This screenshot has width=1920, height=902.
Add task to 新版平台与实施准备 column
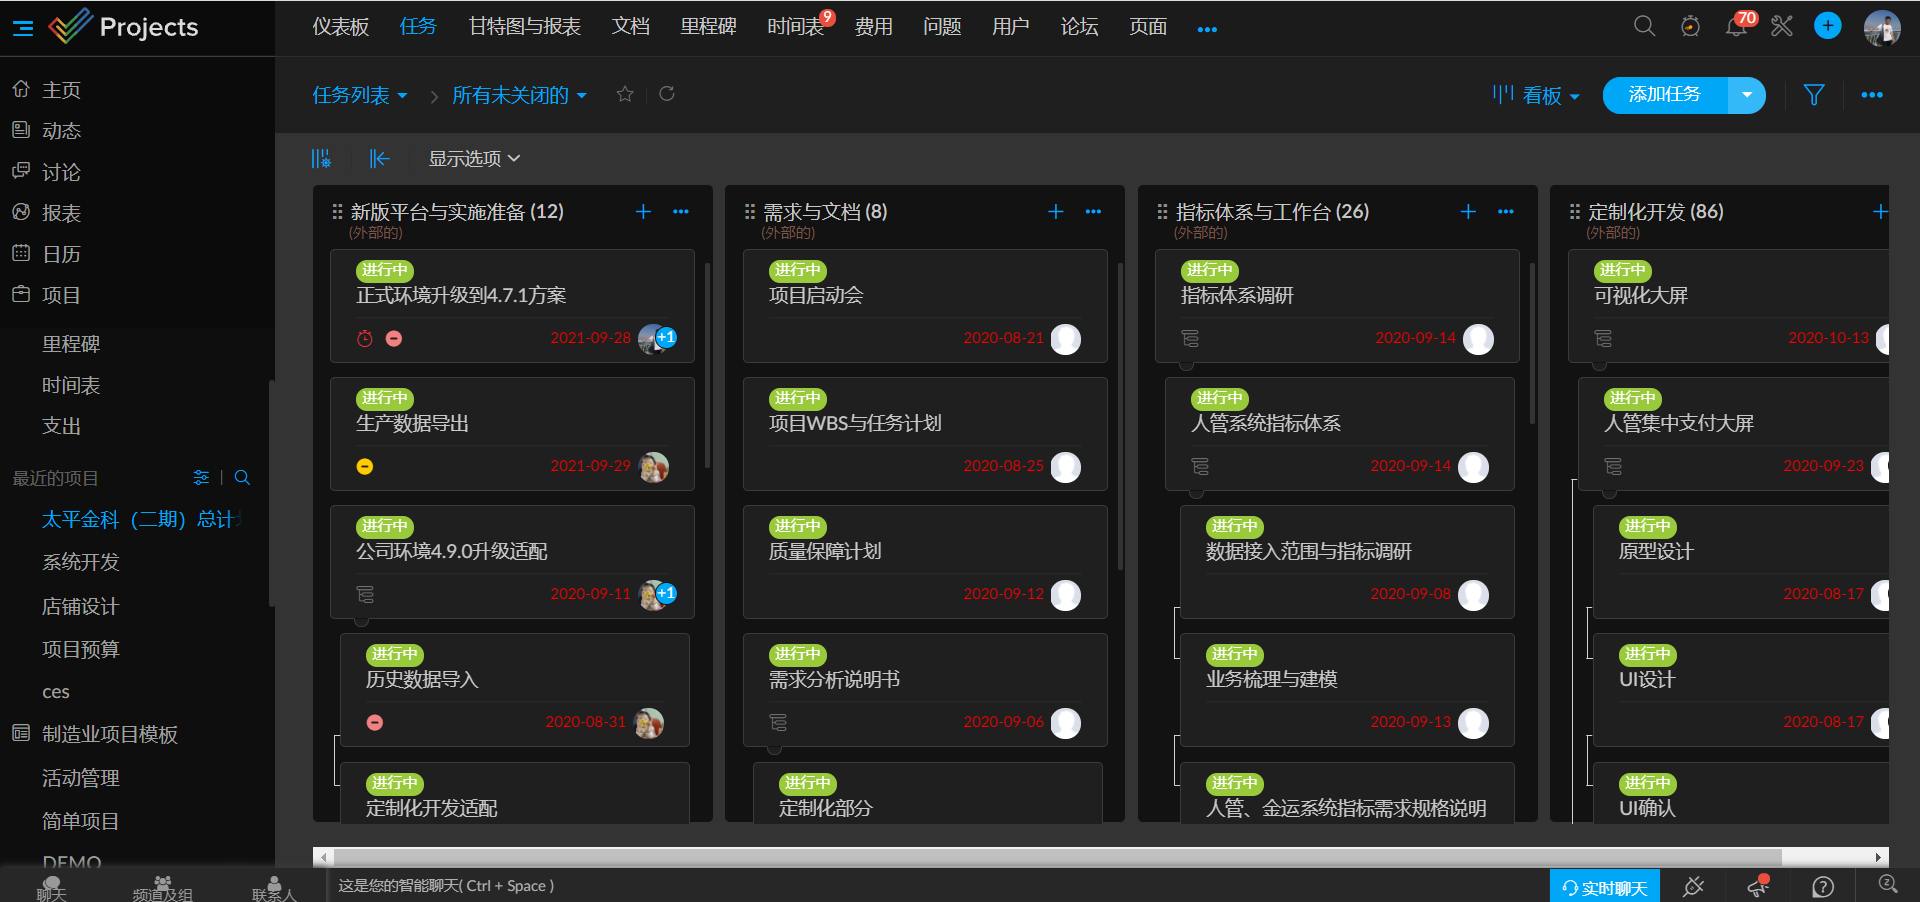pos(643,211)
